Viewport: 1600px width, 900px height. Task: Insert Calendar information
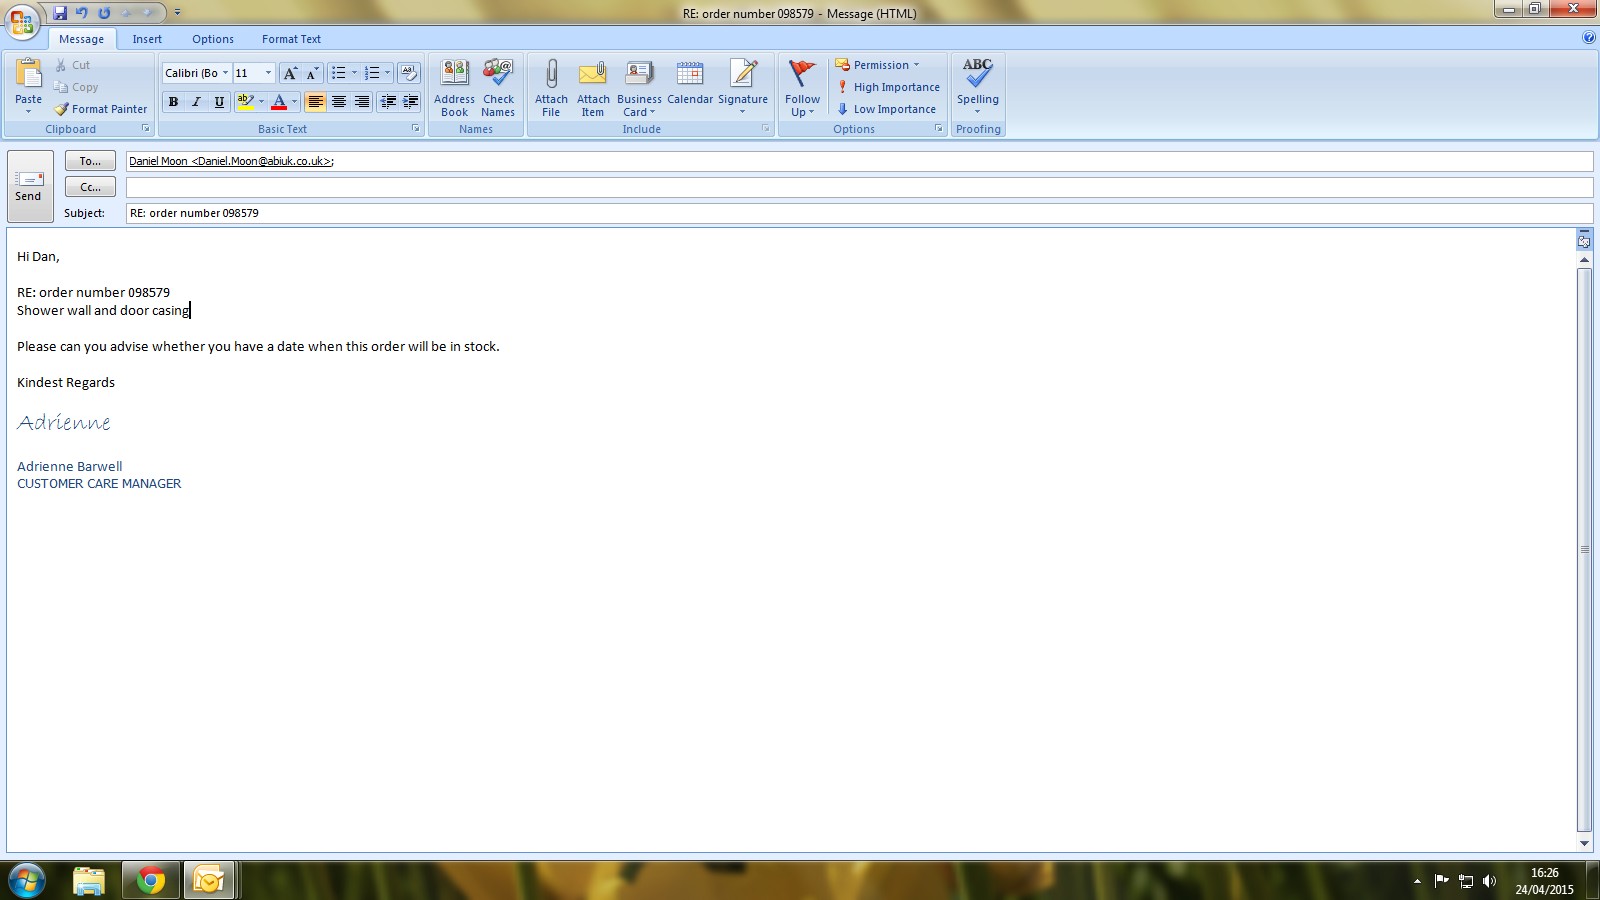[690, 83]
